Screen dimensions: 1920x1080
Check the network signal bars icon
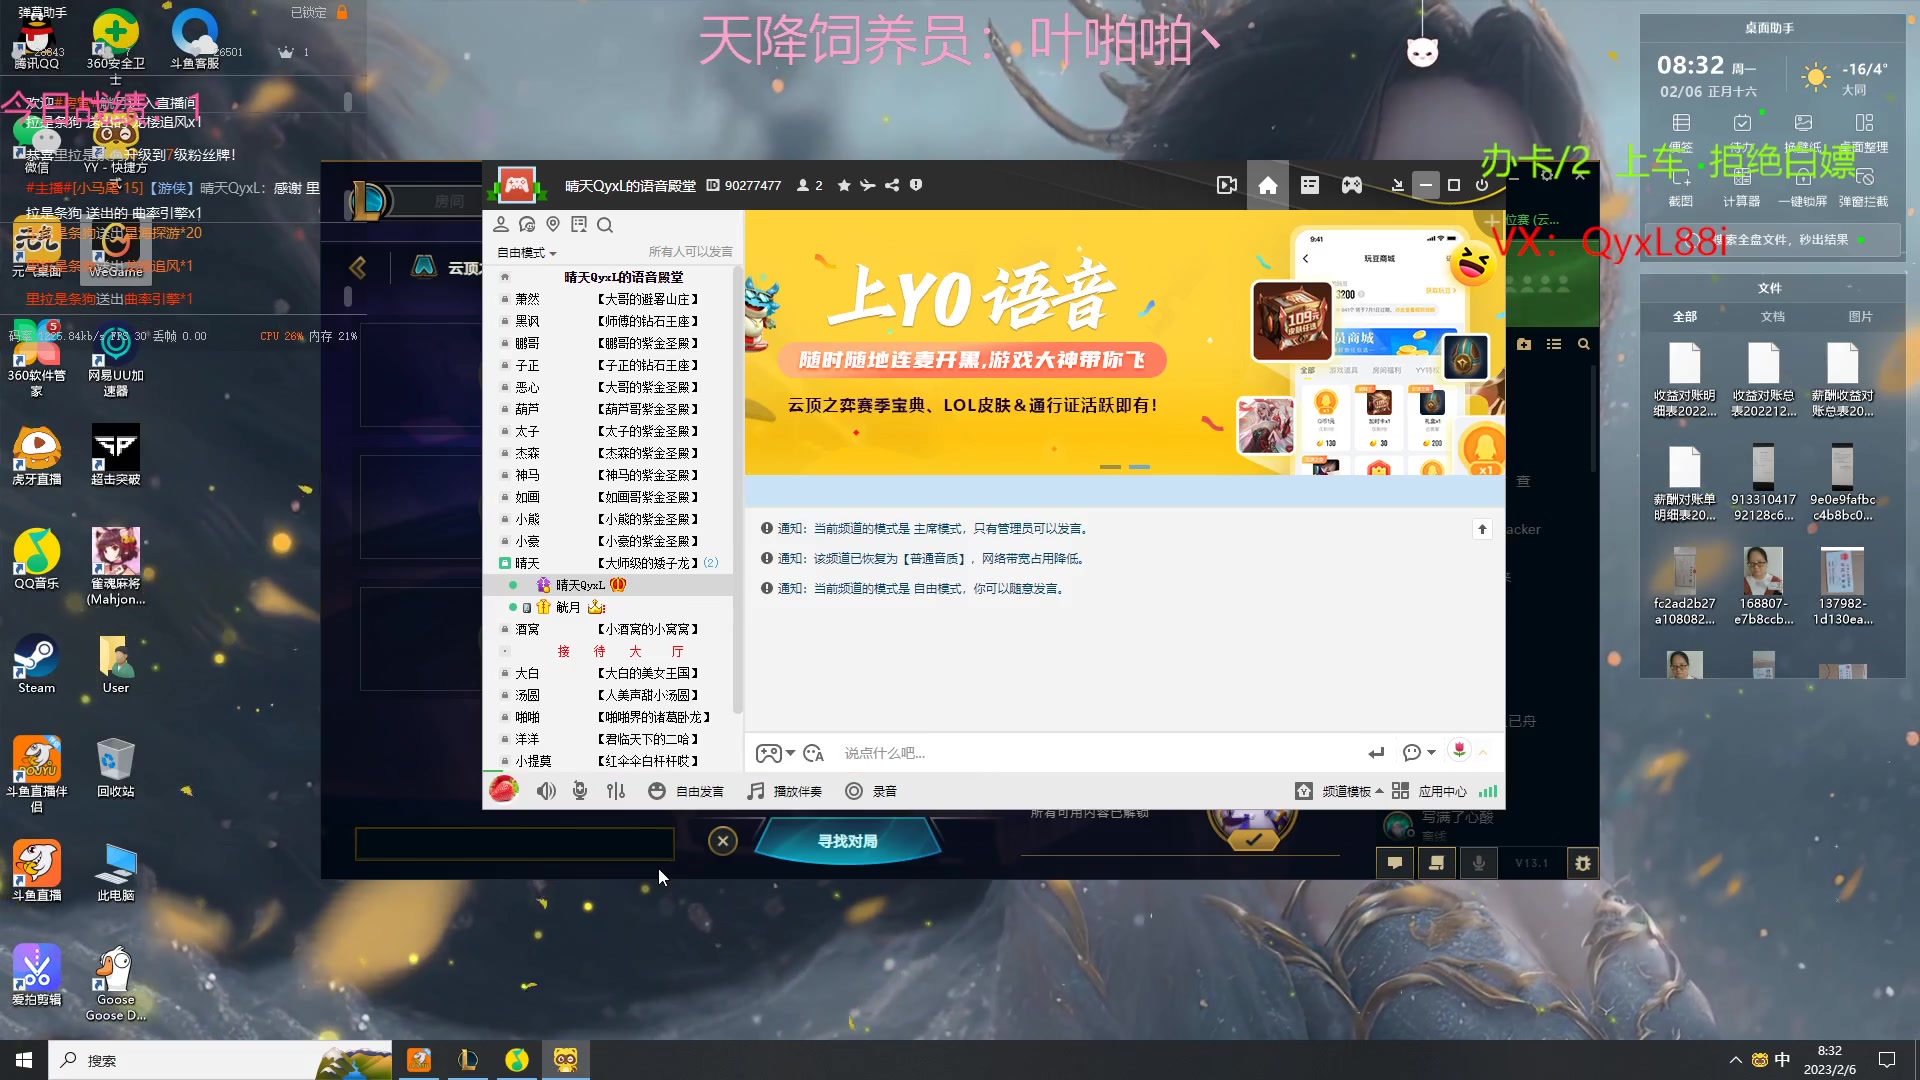(1488, 791)
